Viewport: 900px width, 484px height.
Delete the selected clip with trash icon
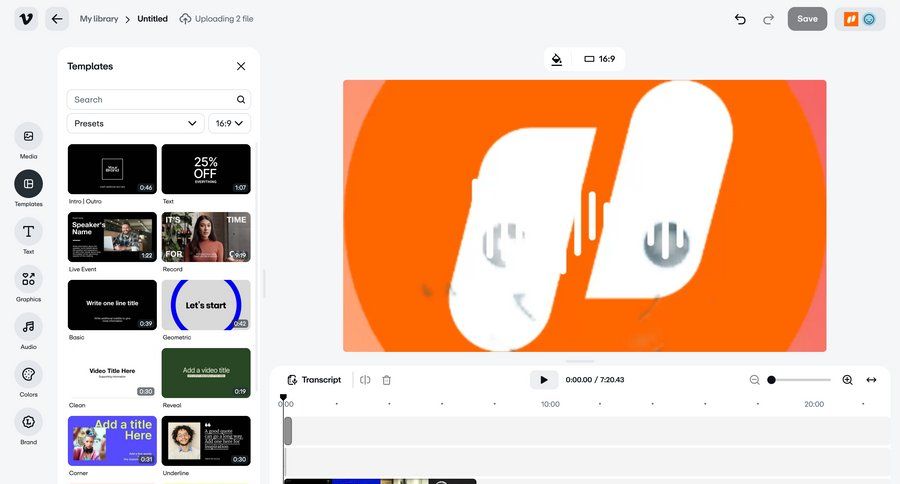tap(387, 380)
